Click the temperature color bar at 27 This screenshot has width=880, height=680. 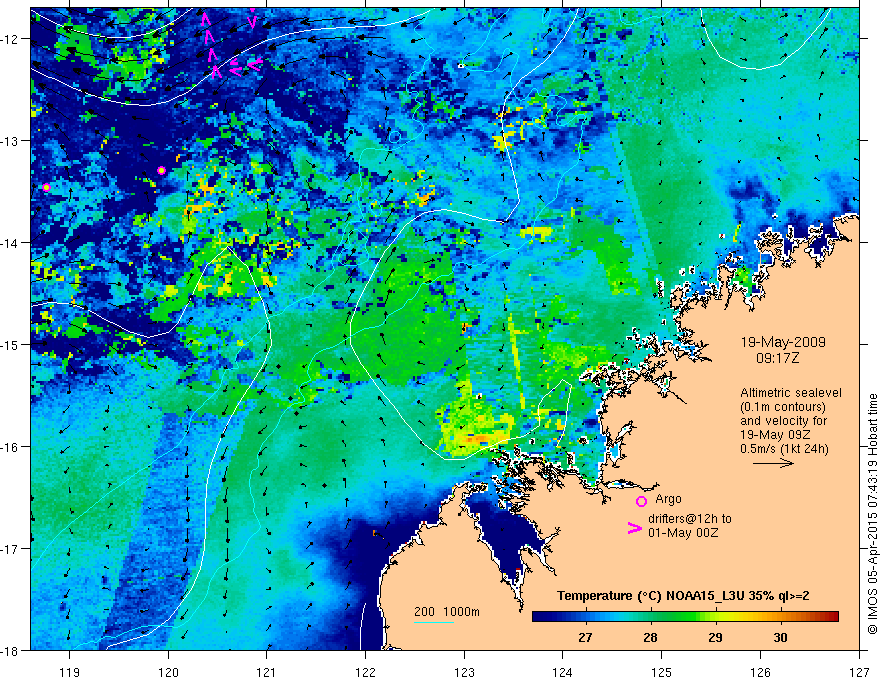[x=585, y=617]
